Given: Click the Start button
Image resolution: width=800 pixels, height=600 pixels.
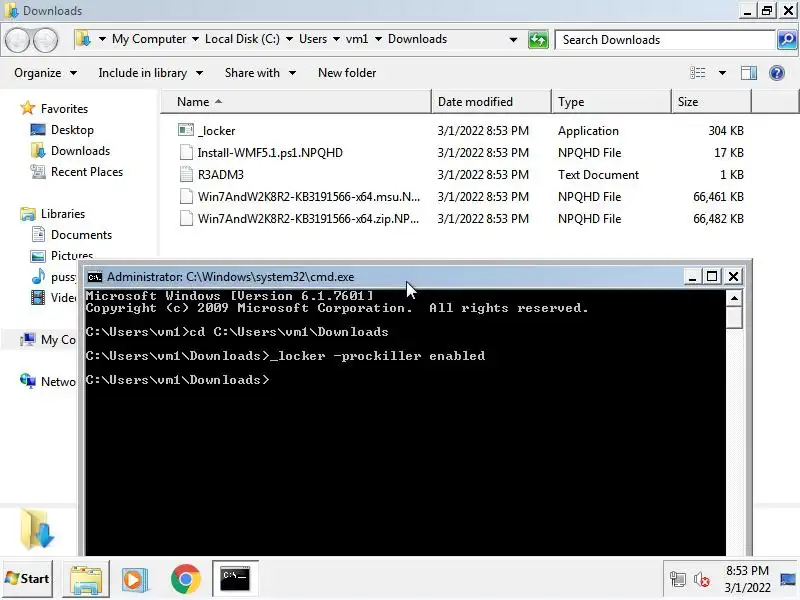Looking at the screenshot, I should tap(28, 579).
